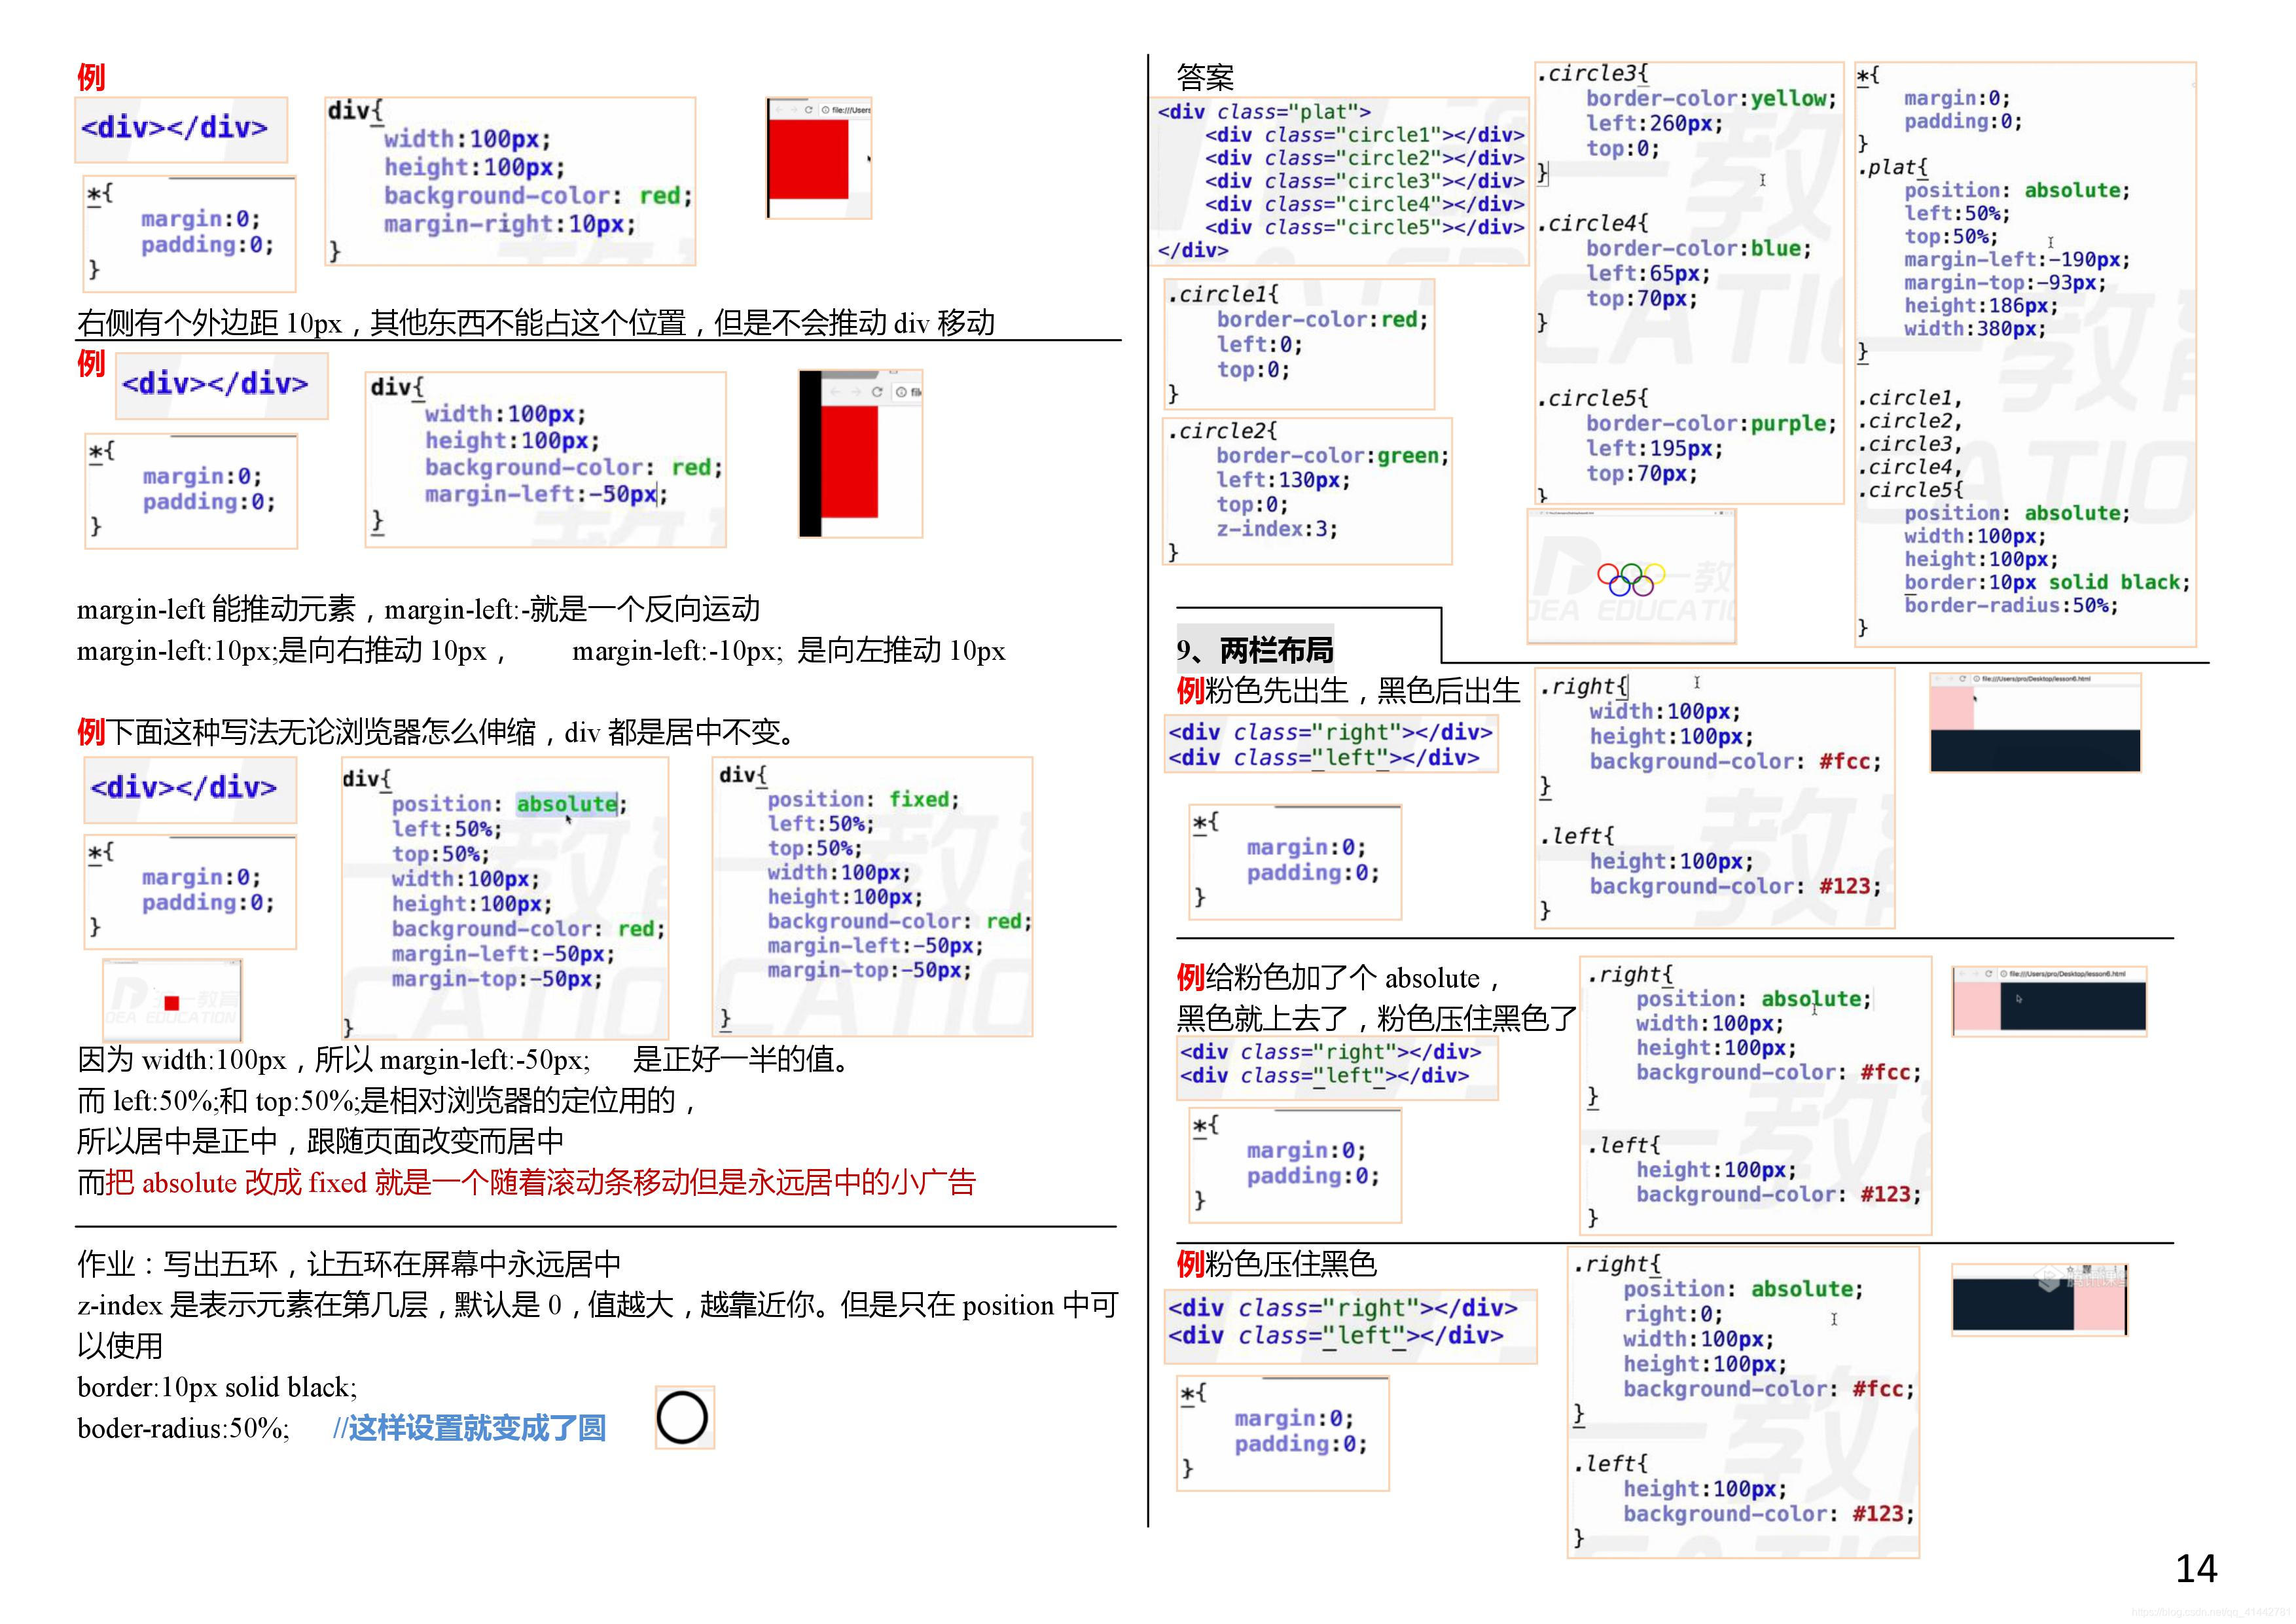This screenshot has height=1624, width=2296.
Task: Click the highlighted 'absolute' keyword in div code
Action: pos(566,804)
